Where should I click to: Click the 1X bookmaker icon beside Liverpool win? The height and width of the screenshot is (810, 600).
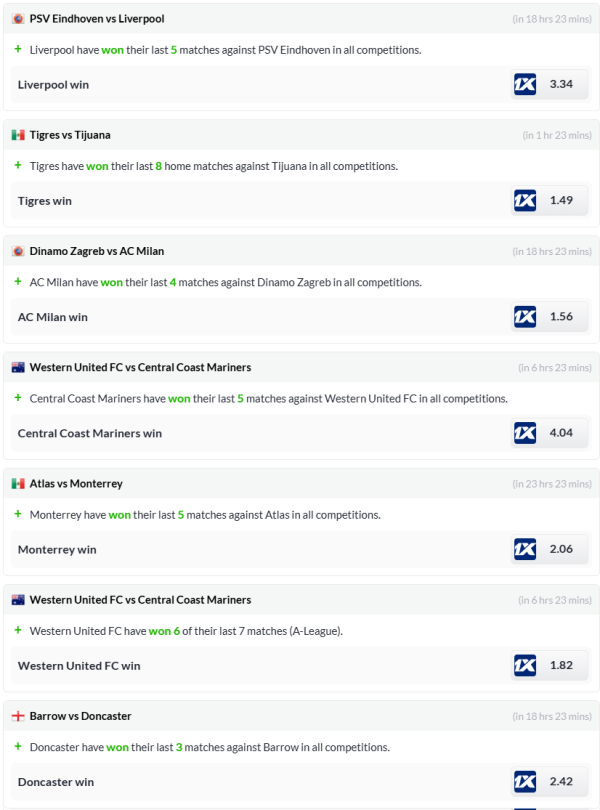pyautogui.click(x=525, y=84)
